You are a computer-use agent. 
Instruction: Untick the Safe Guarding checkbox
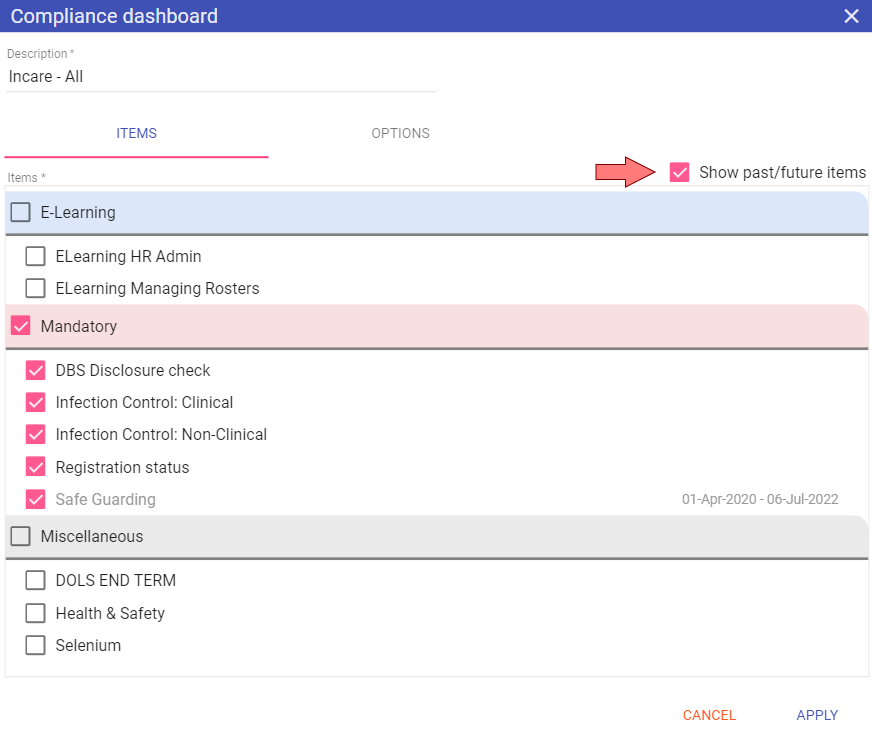point(36,500)
